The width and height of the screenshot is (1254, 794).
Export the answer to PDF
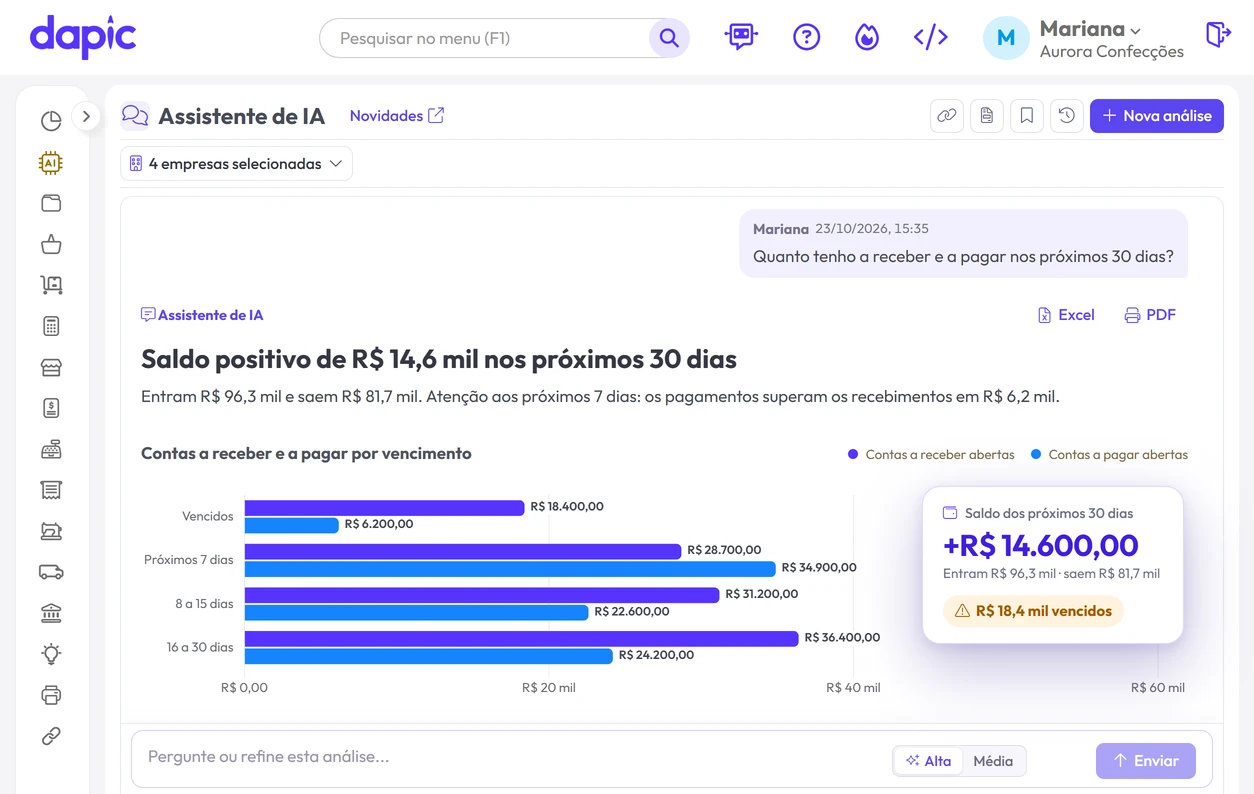[x=1150, y=315]
